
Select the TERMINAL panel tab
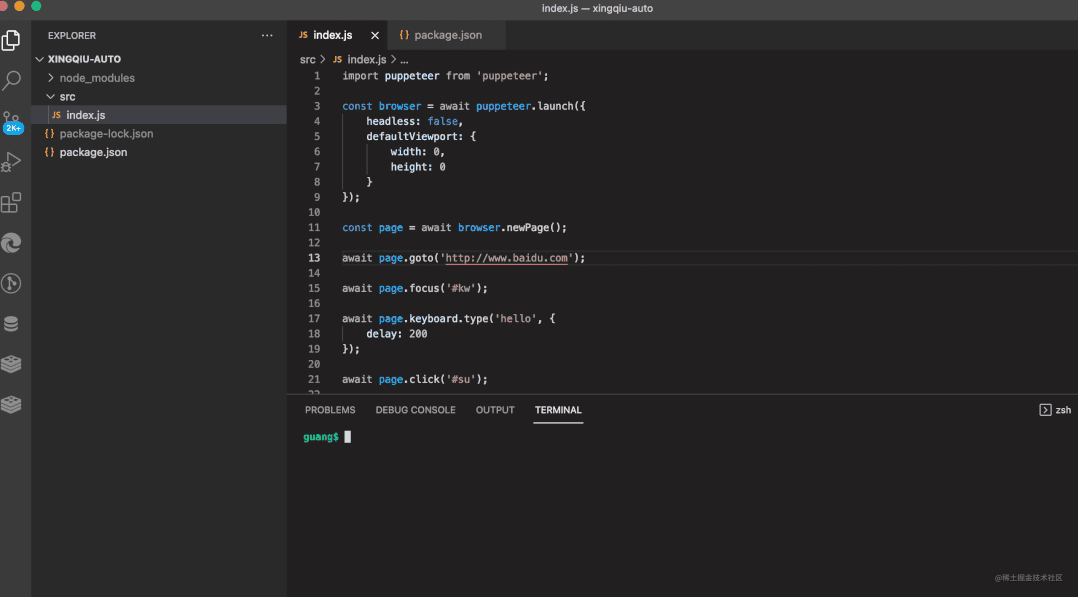click(x=558, y=410)
